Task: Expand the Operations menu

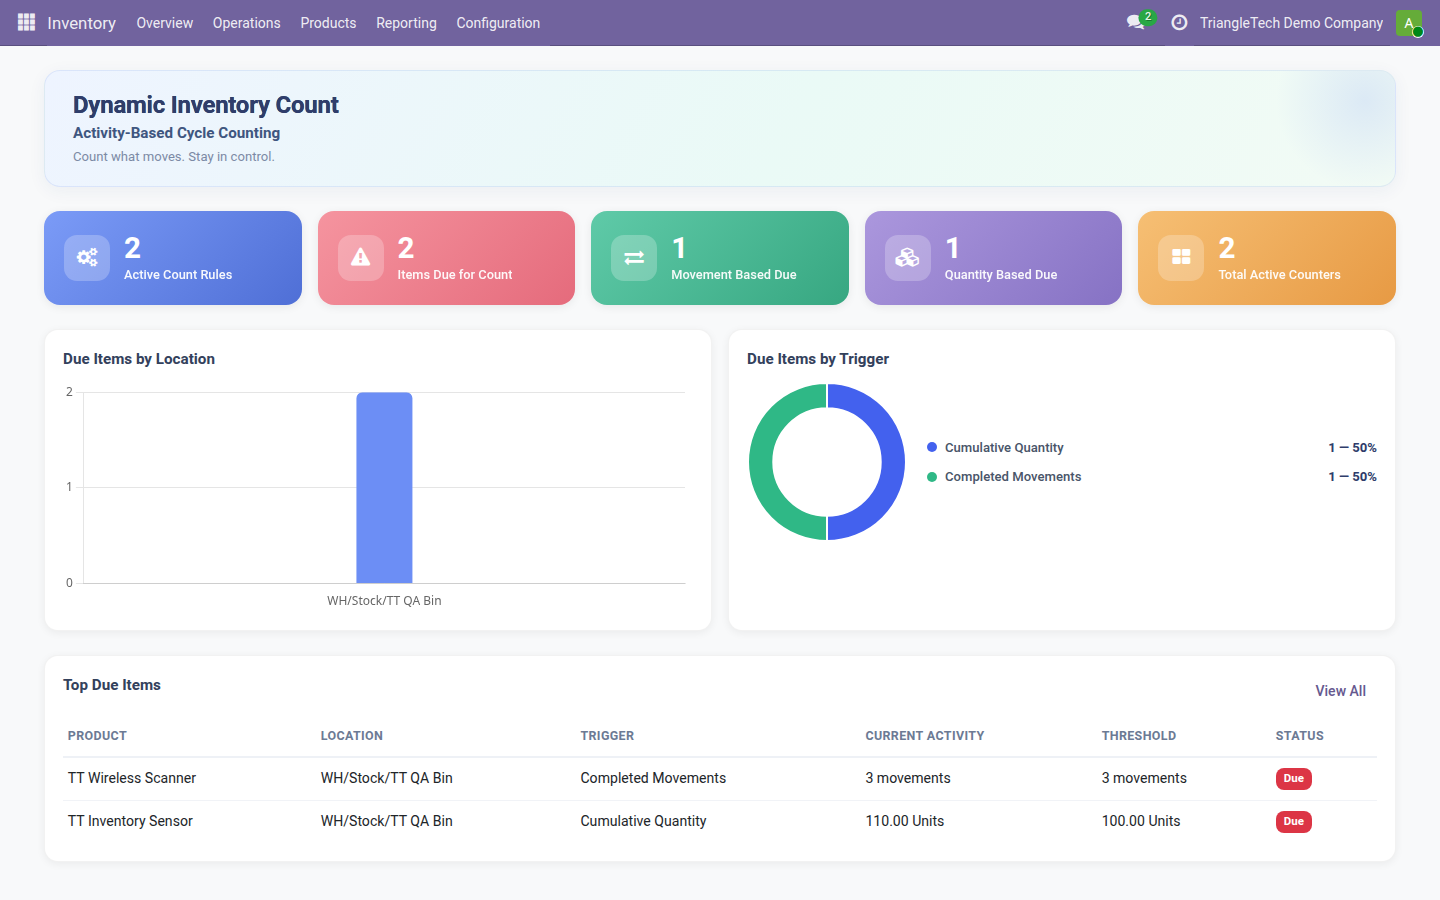Action: [x=246, y=23]
